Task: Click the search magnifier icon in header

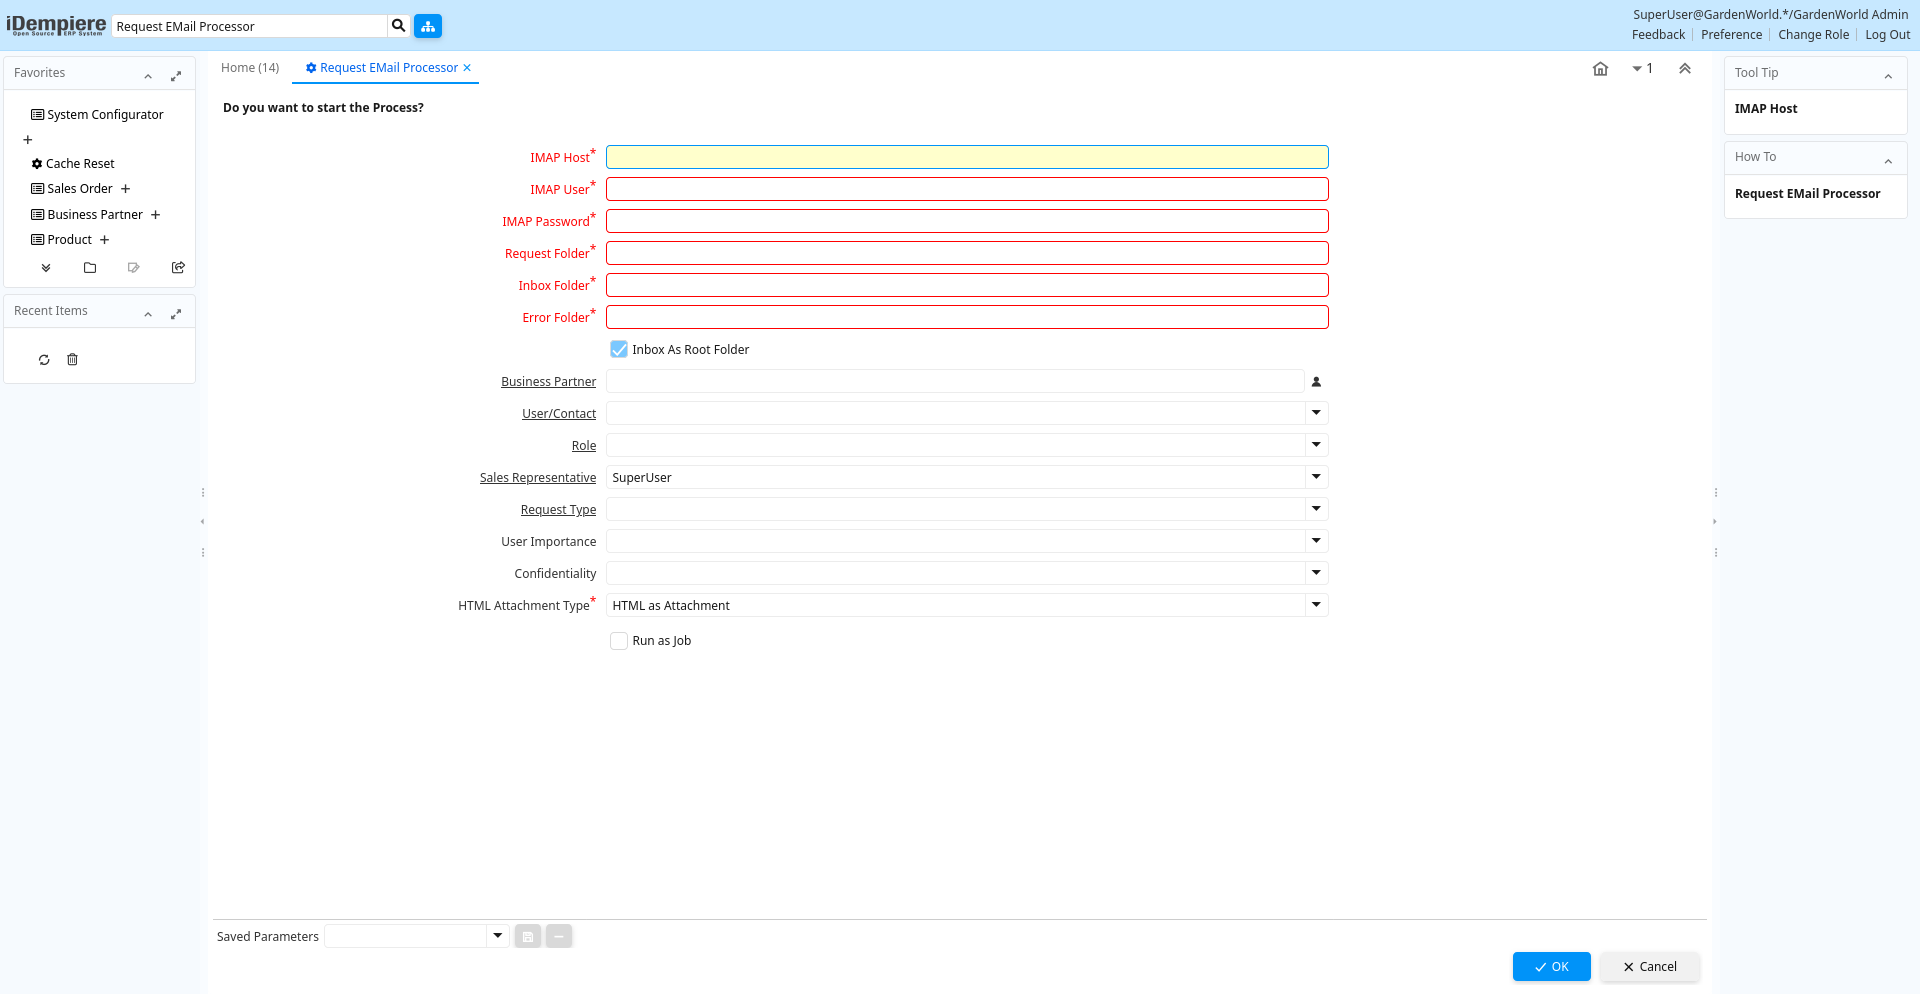Action: 398,26
